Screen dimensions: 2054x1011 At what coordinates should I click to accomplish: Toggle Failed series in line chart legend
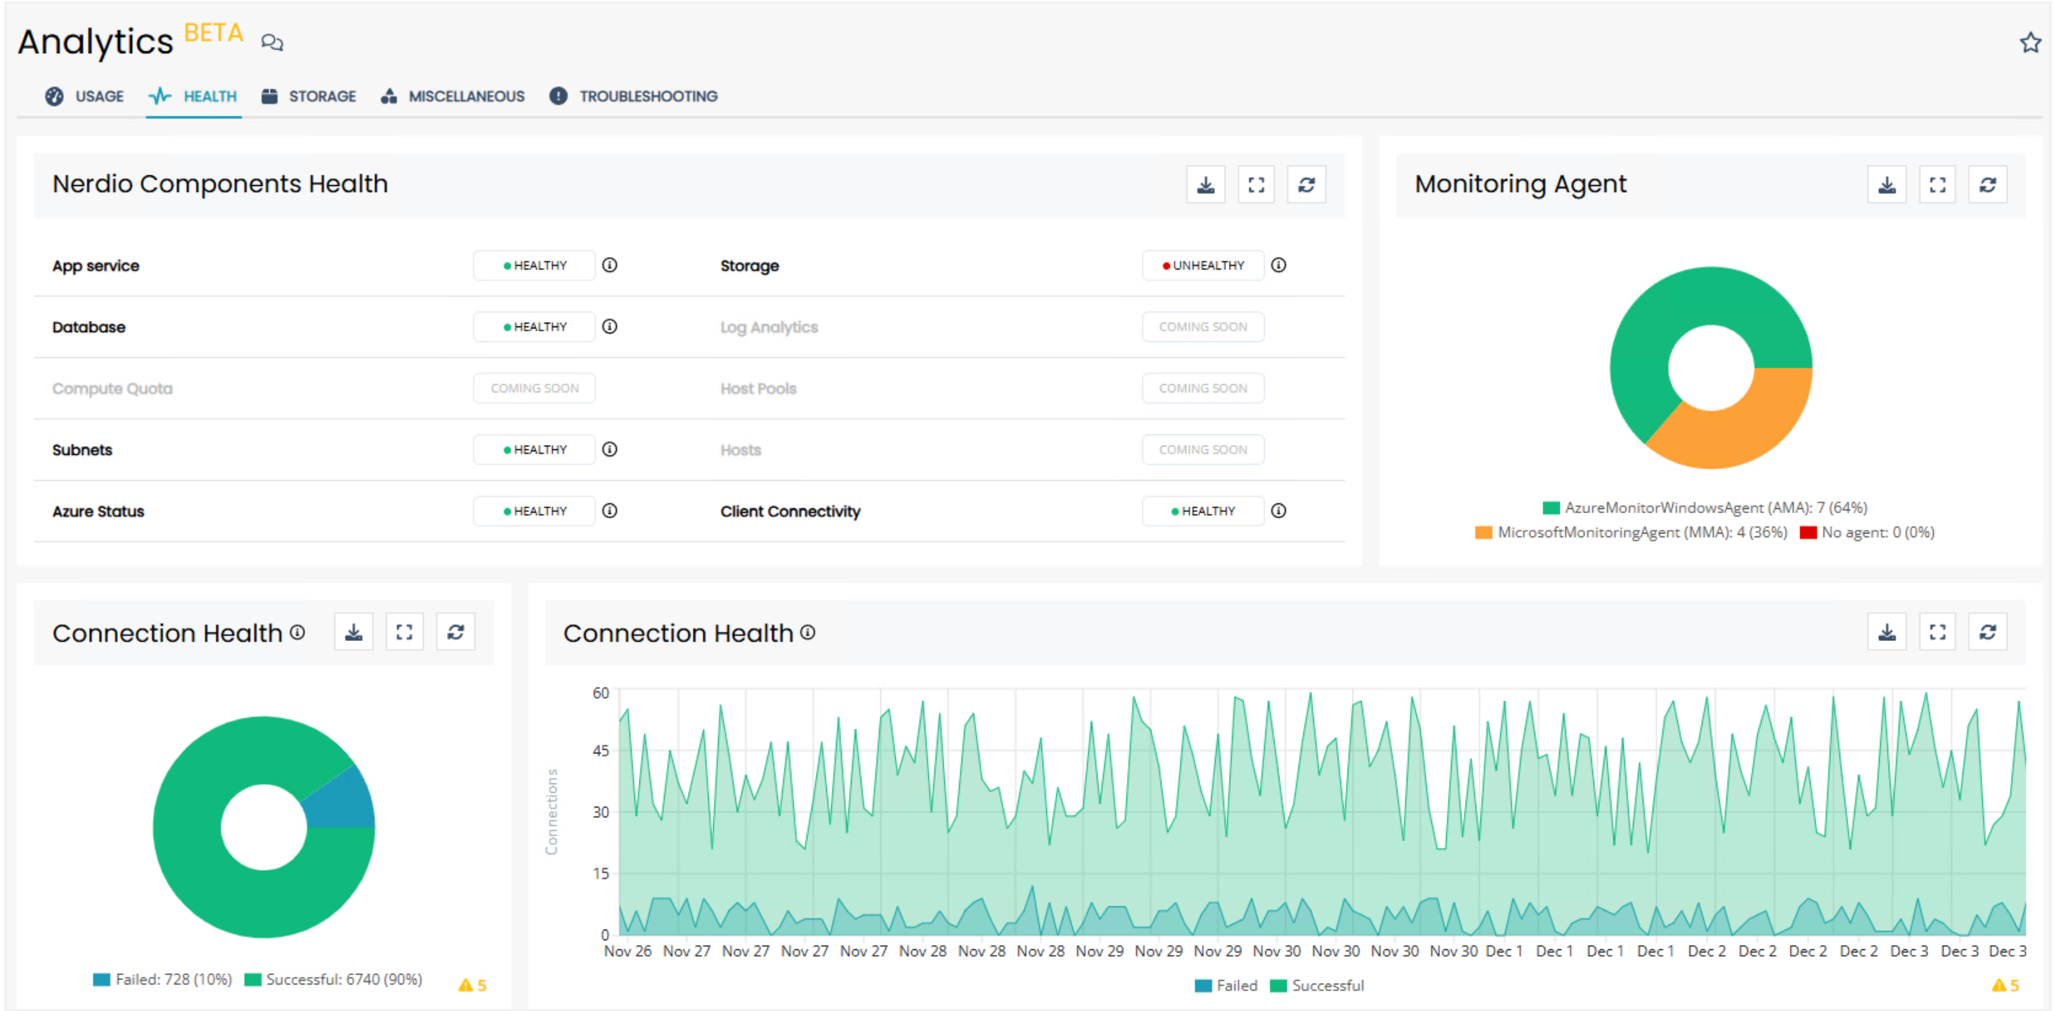1226,986
